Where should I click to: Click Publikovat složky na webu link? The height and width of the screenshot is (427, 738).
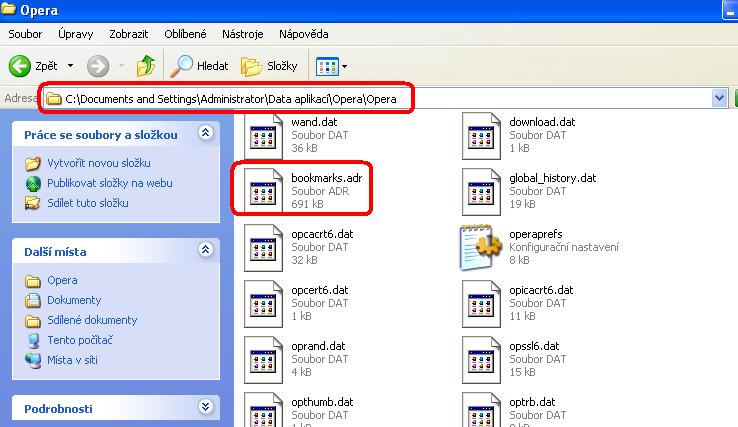click(x=110, y=183)
